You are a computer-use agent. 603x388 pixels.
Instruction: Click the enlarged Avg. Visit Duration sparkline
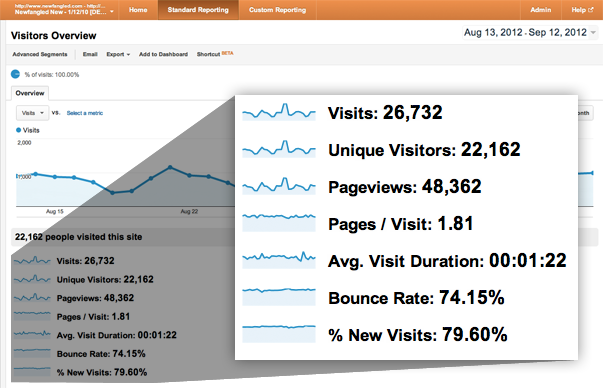tap(279, 260)
